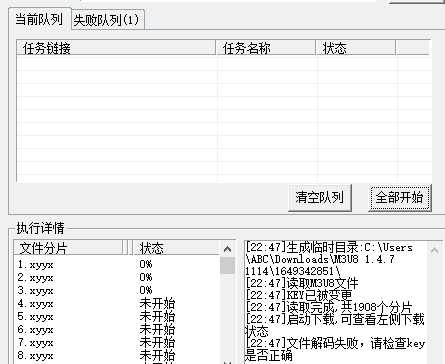Screen dimensions: 445x364
Task: Click log line 生成临时目录
Action: coord(329,259)
